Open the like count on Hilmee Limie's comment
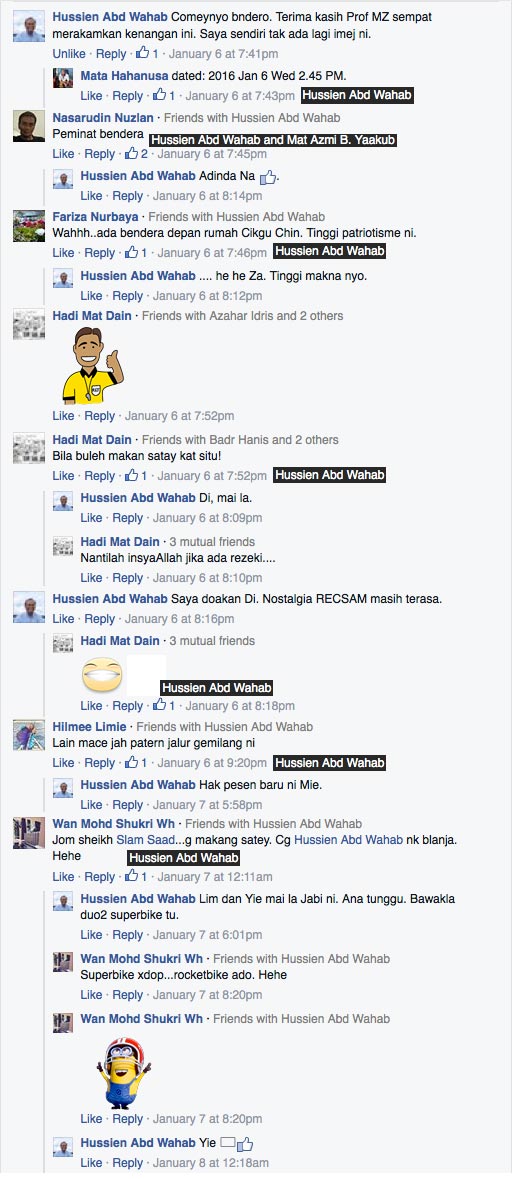 (135, 762)
